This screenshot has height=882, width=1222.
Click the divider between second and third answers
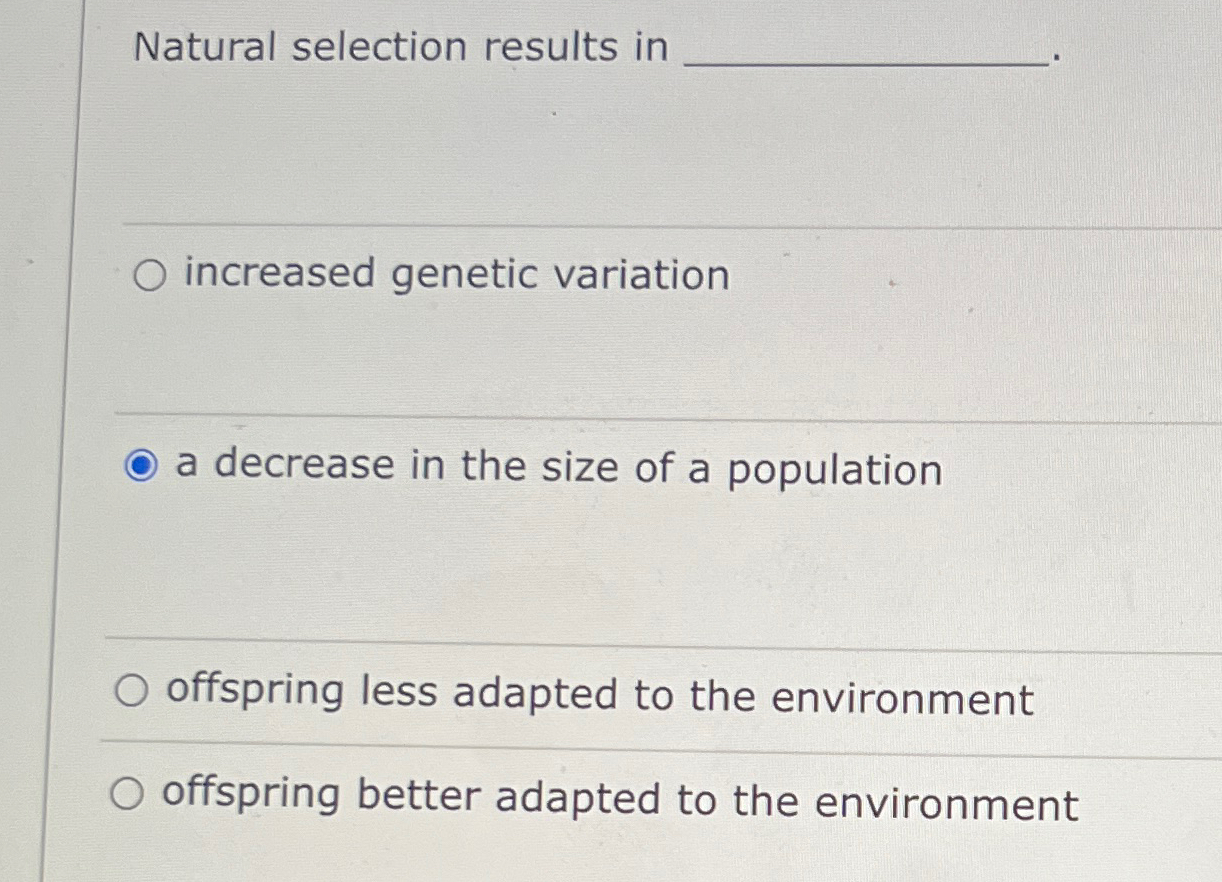click(x=640, y=636)
